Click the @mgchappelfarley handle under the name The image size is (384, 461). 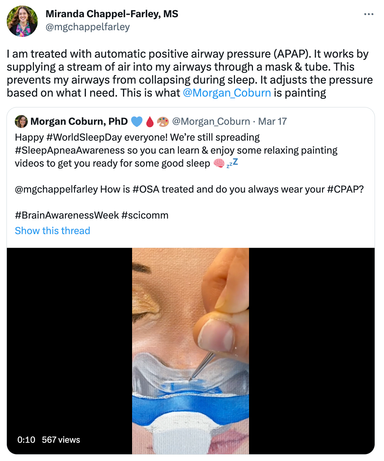click(88, 27)
